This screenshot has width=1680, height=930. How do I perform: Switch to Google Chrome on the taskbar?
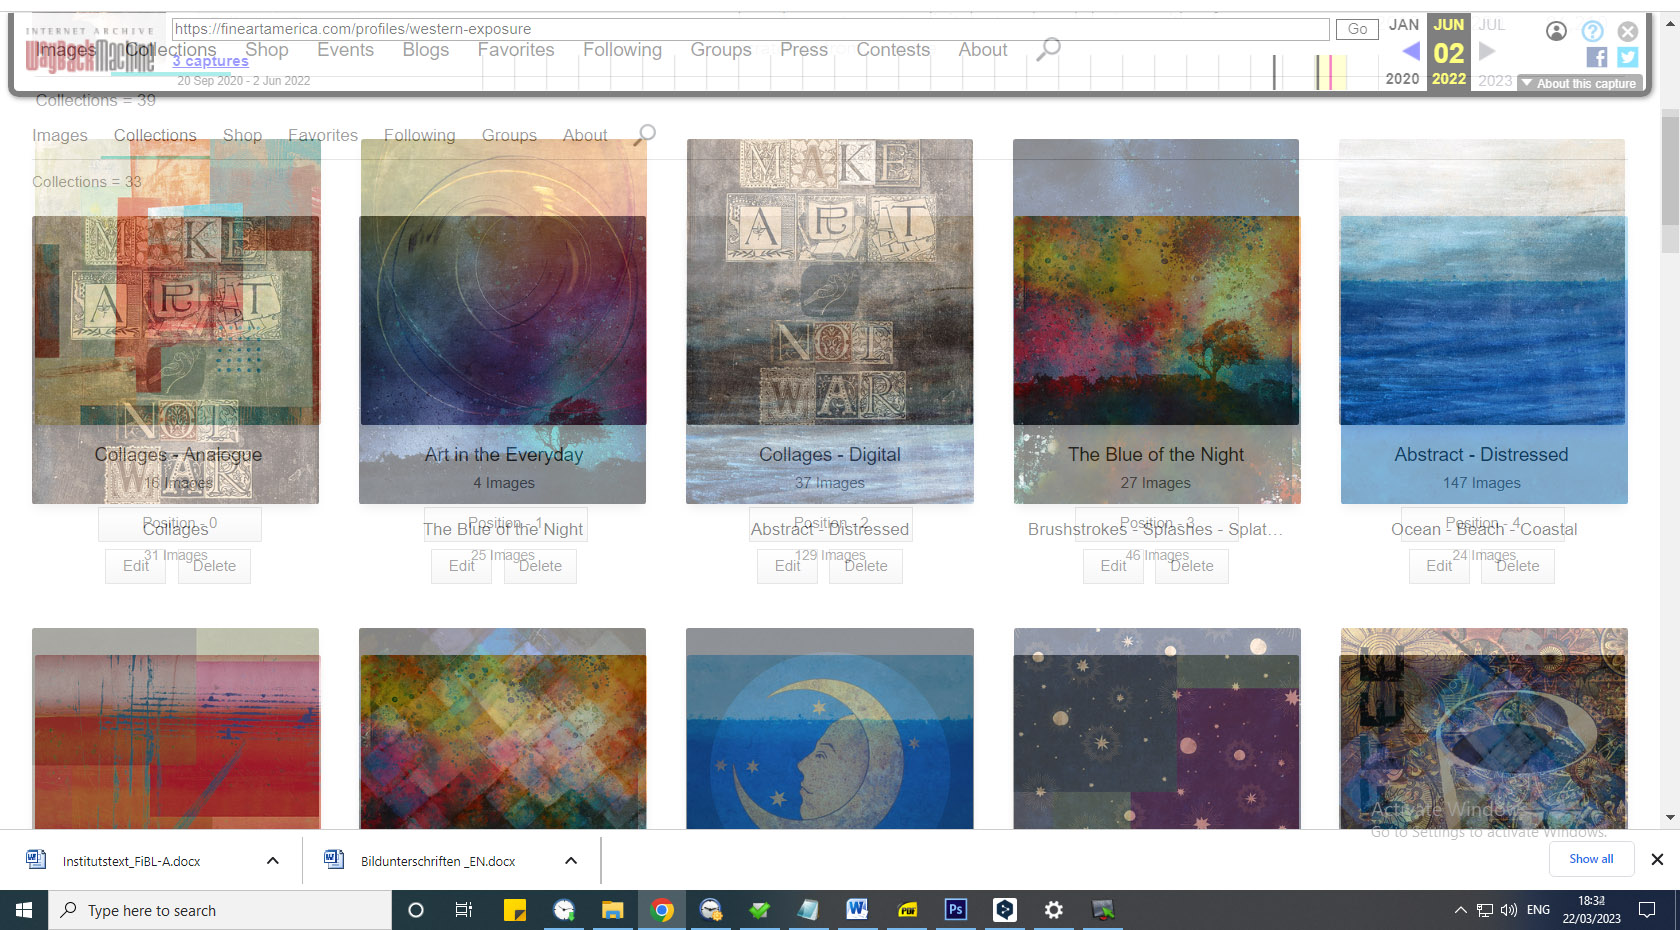coord(661,910)
